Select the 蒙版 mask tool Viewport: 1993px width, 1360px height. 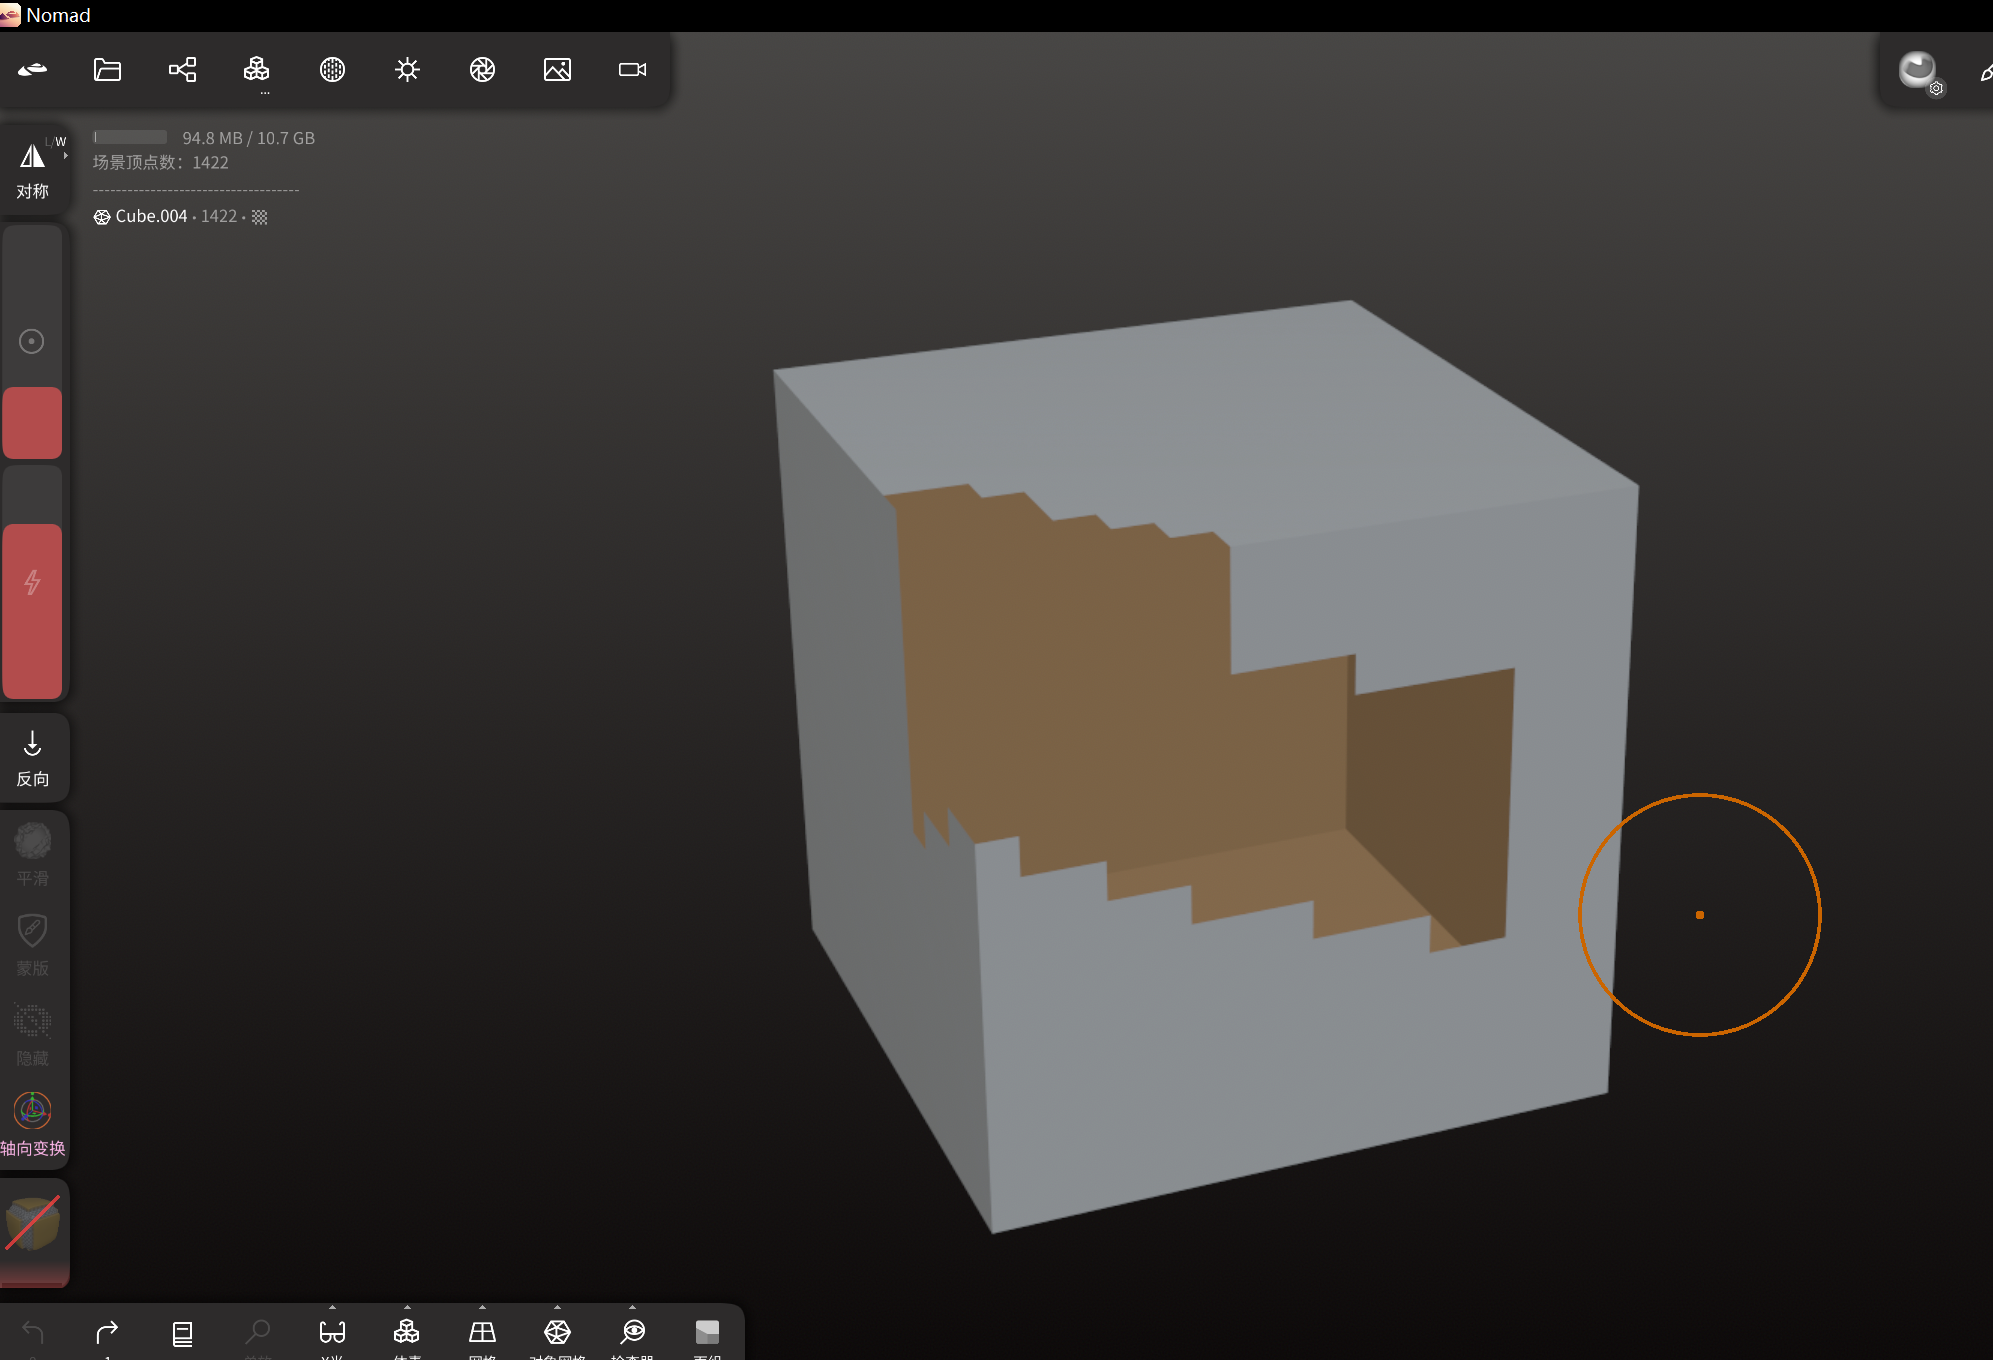click(x=32, y=943)
